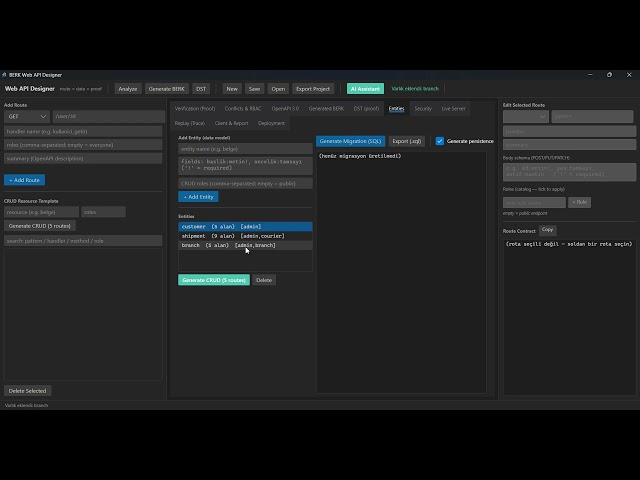Screen dimensions: 640x480
Task: Open the OpenAPI 3.0 tab
Action: click(285, 109)
